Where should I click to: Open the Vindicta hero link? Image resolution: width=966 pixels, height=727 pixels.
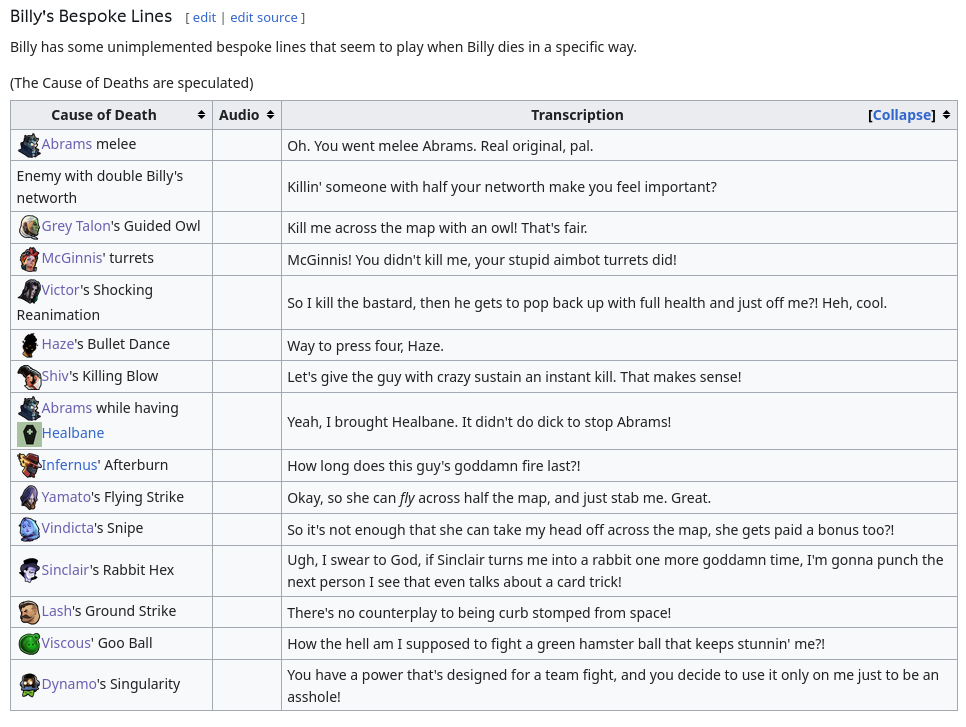(68, 528)
